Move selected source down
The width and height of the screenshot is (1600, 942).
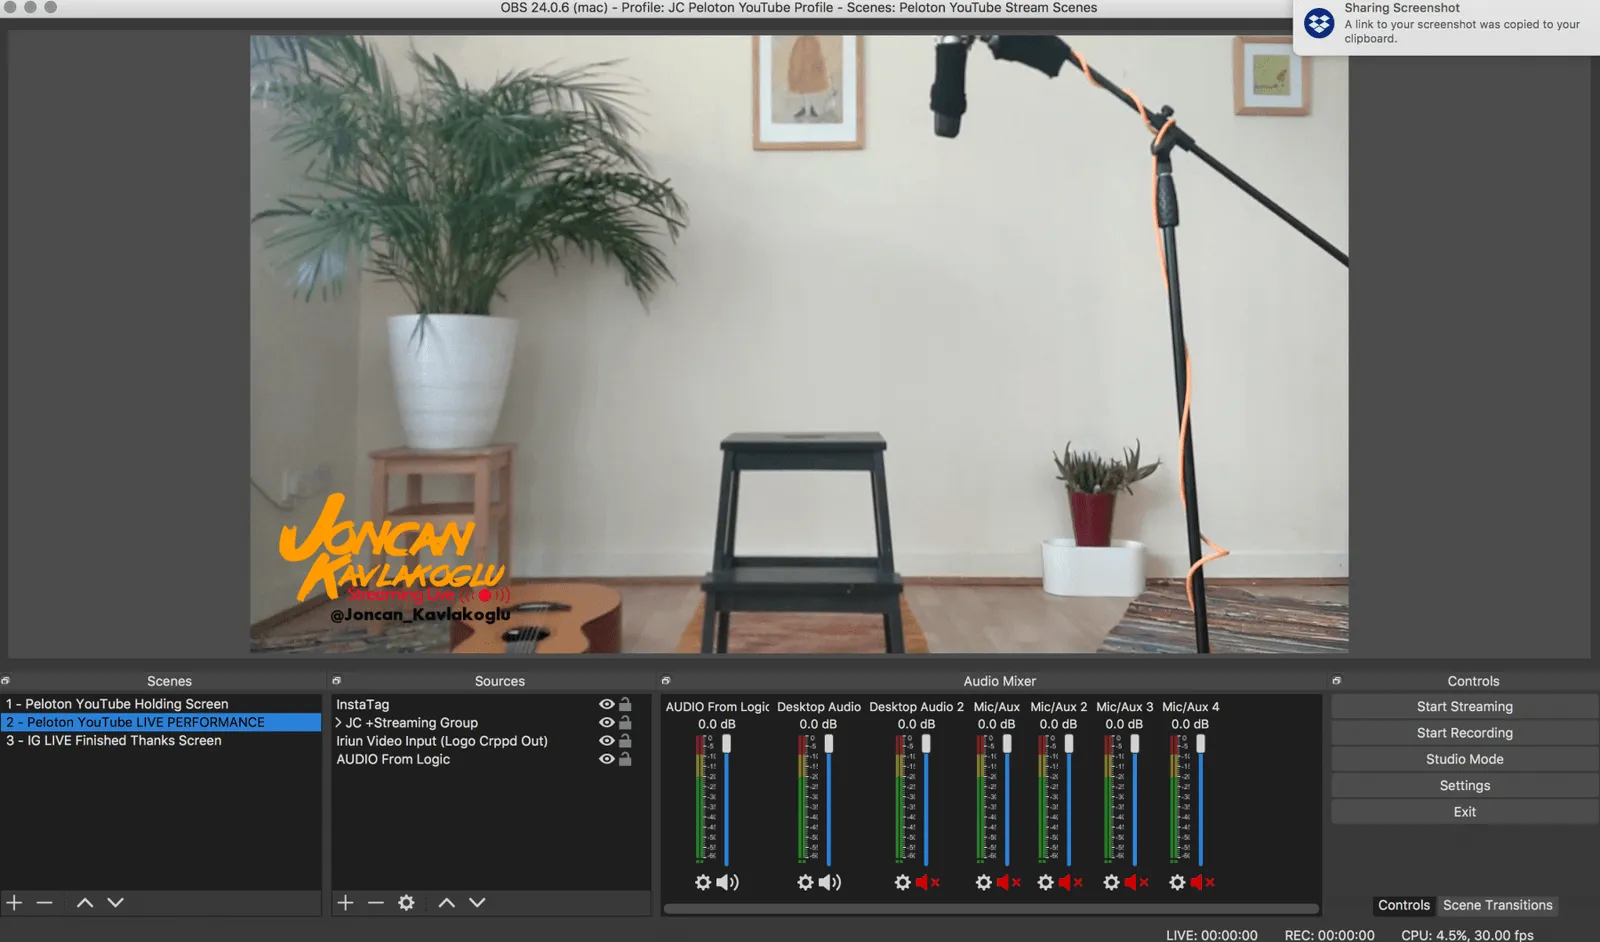point(478,902)
